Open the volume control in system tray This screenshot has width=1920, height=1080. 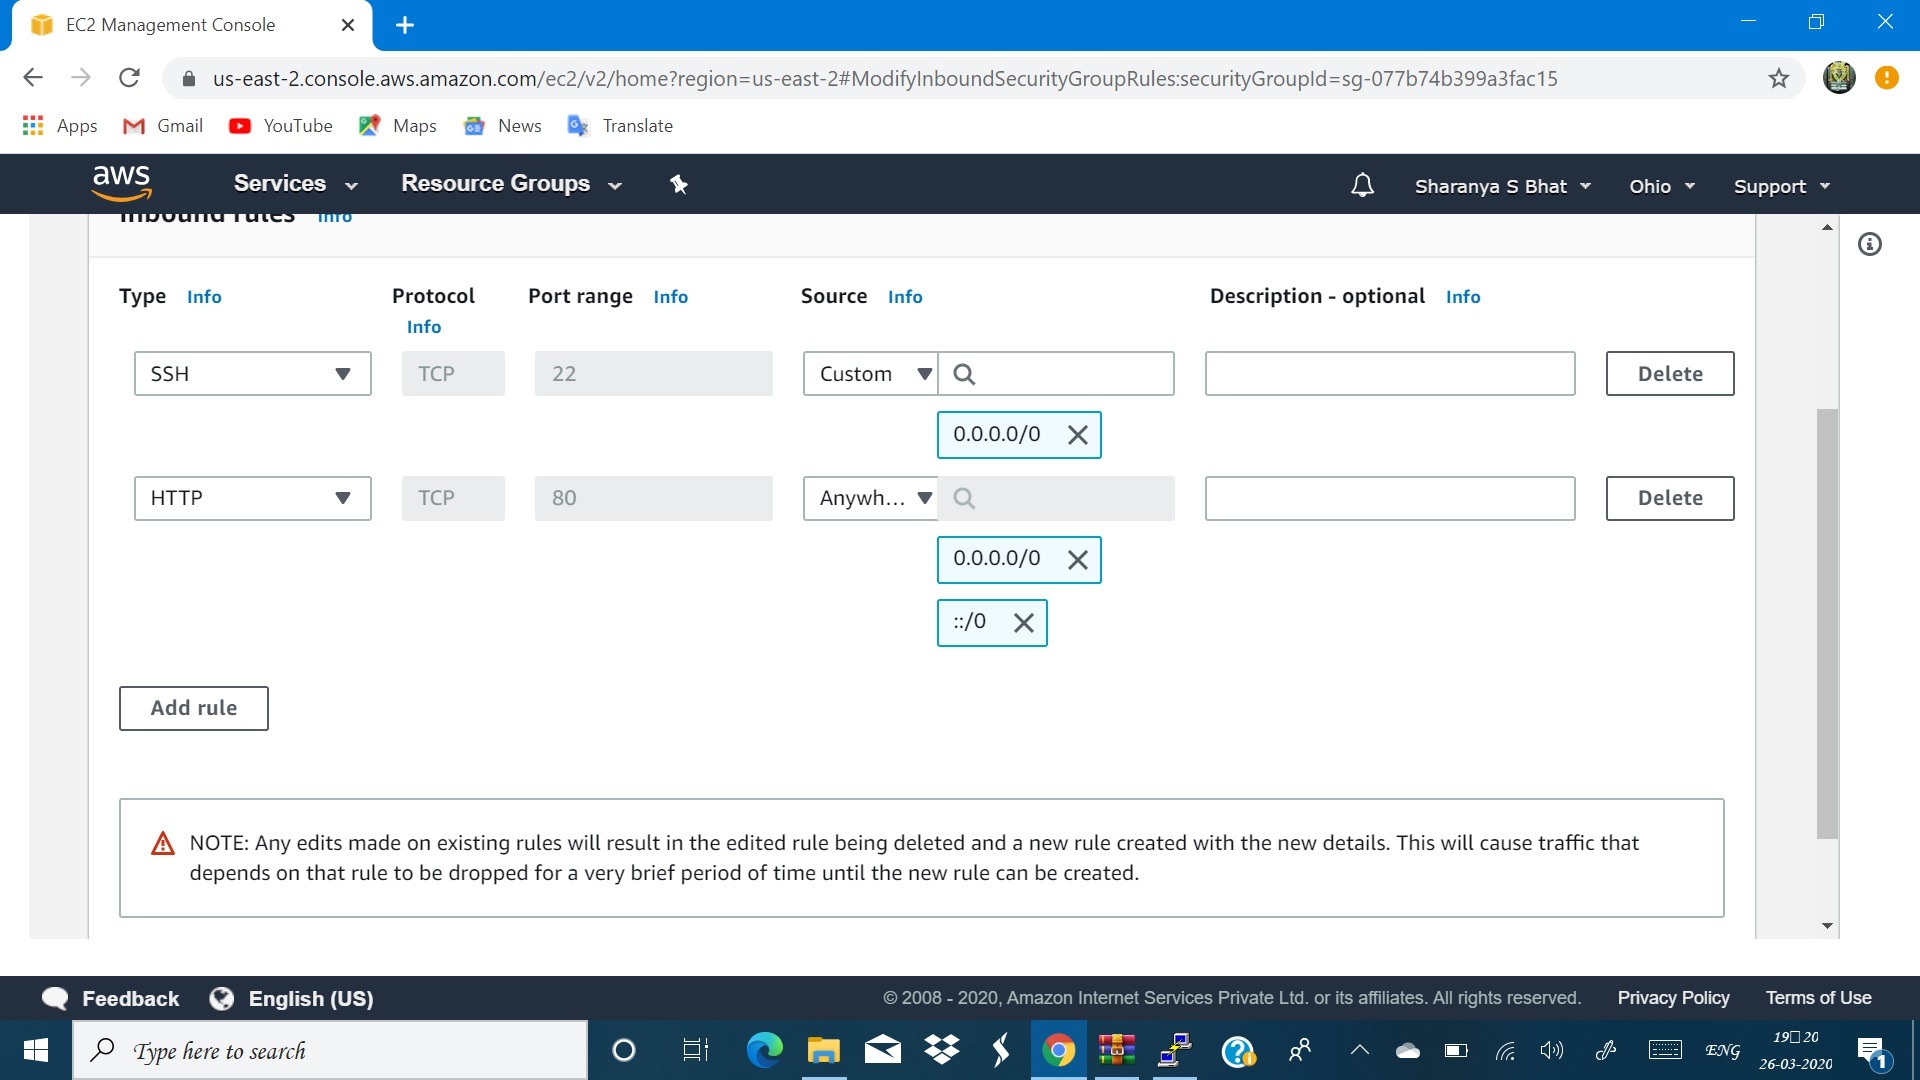pyautogui.click(x=1551, y=1050)
